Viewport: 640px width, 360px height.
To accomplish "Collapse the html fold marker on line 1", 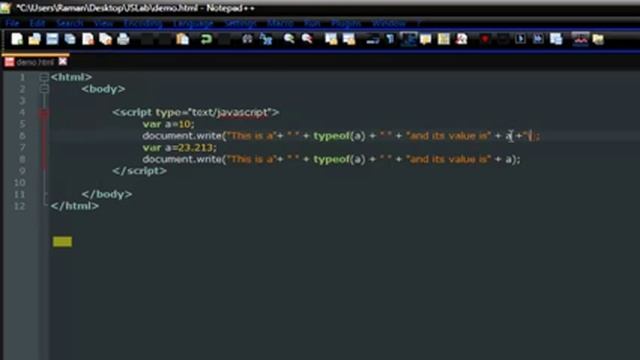I will [x=44, y=77].
